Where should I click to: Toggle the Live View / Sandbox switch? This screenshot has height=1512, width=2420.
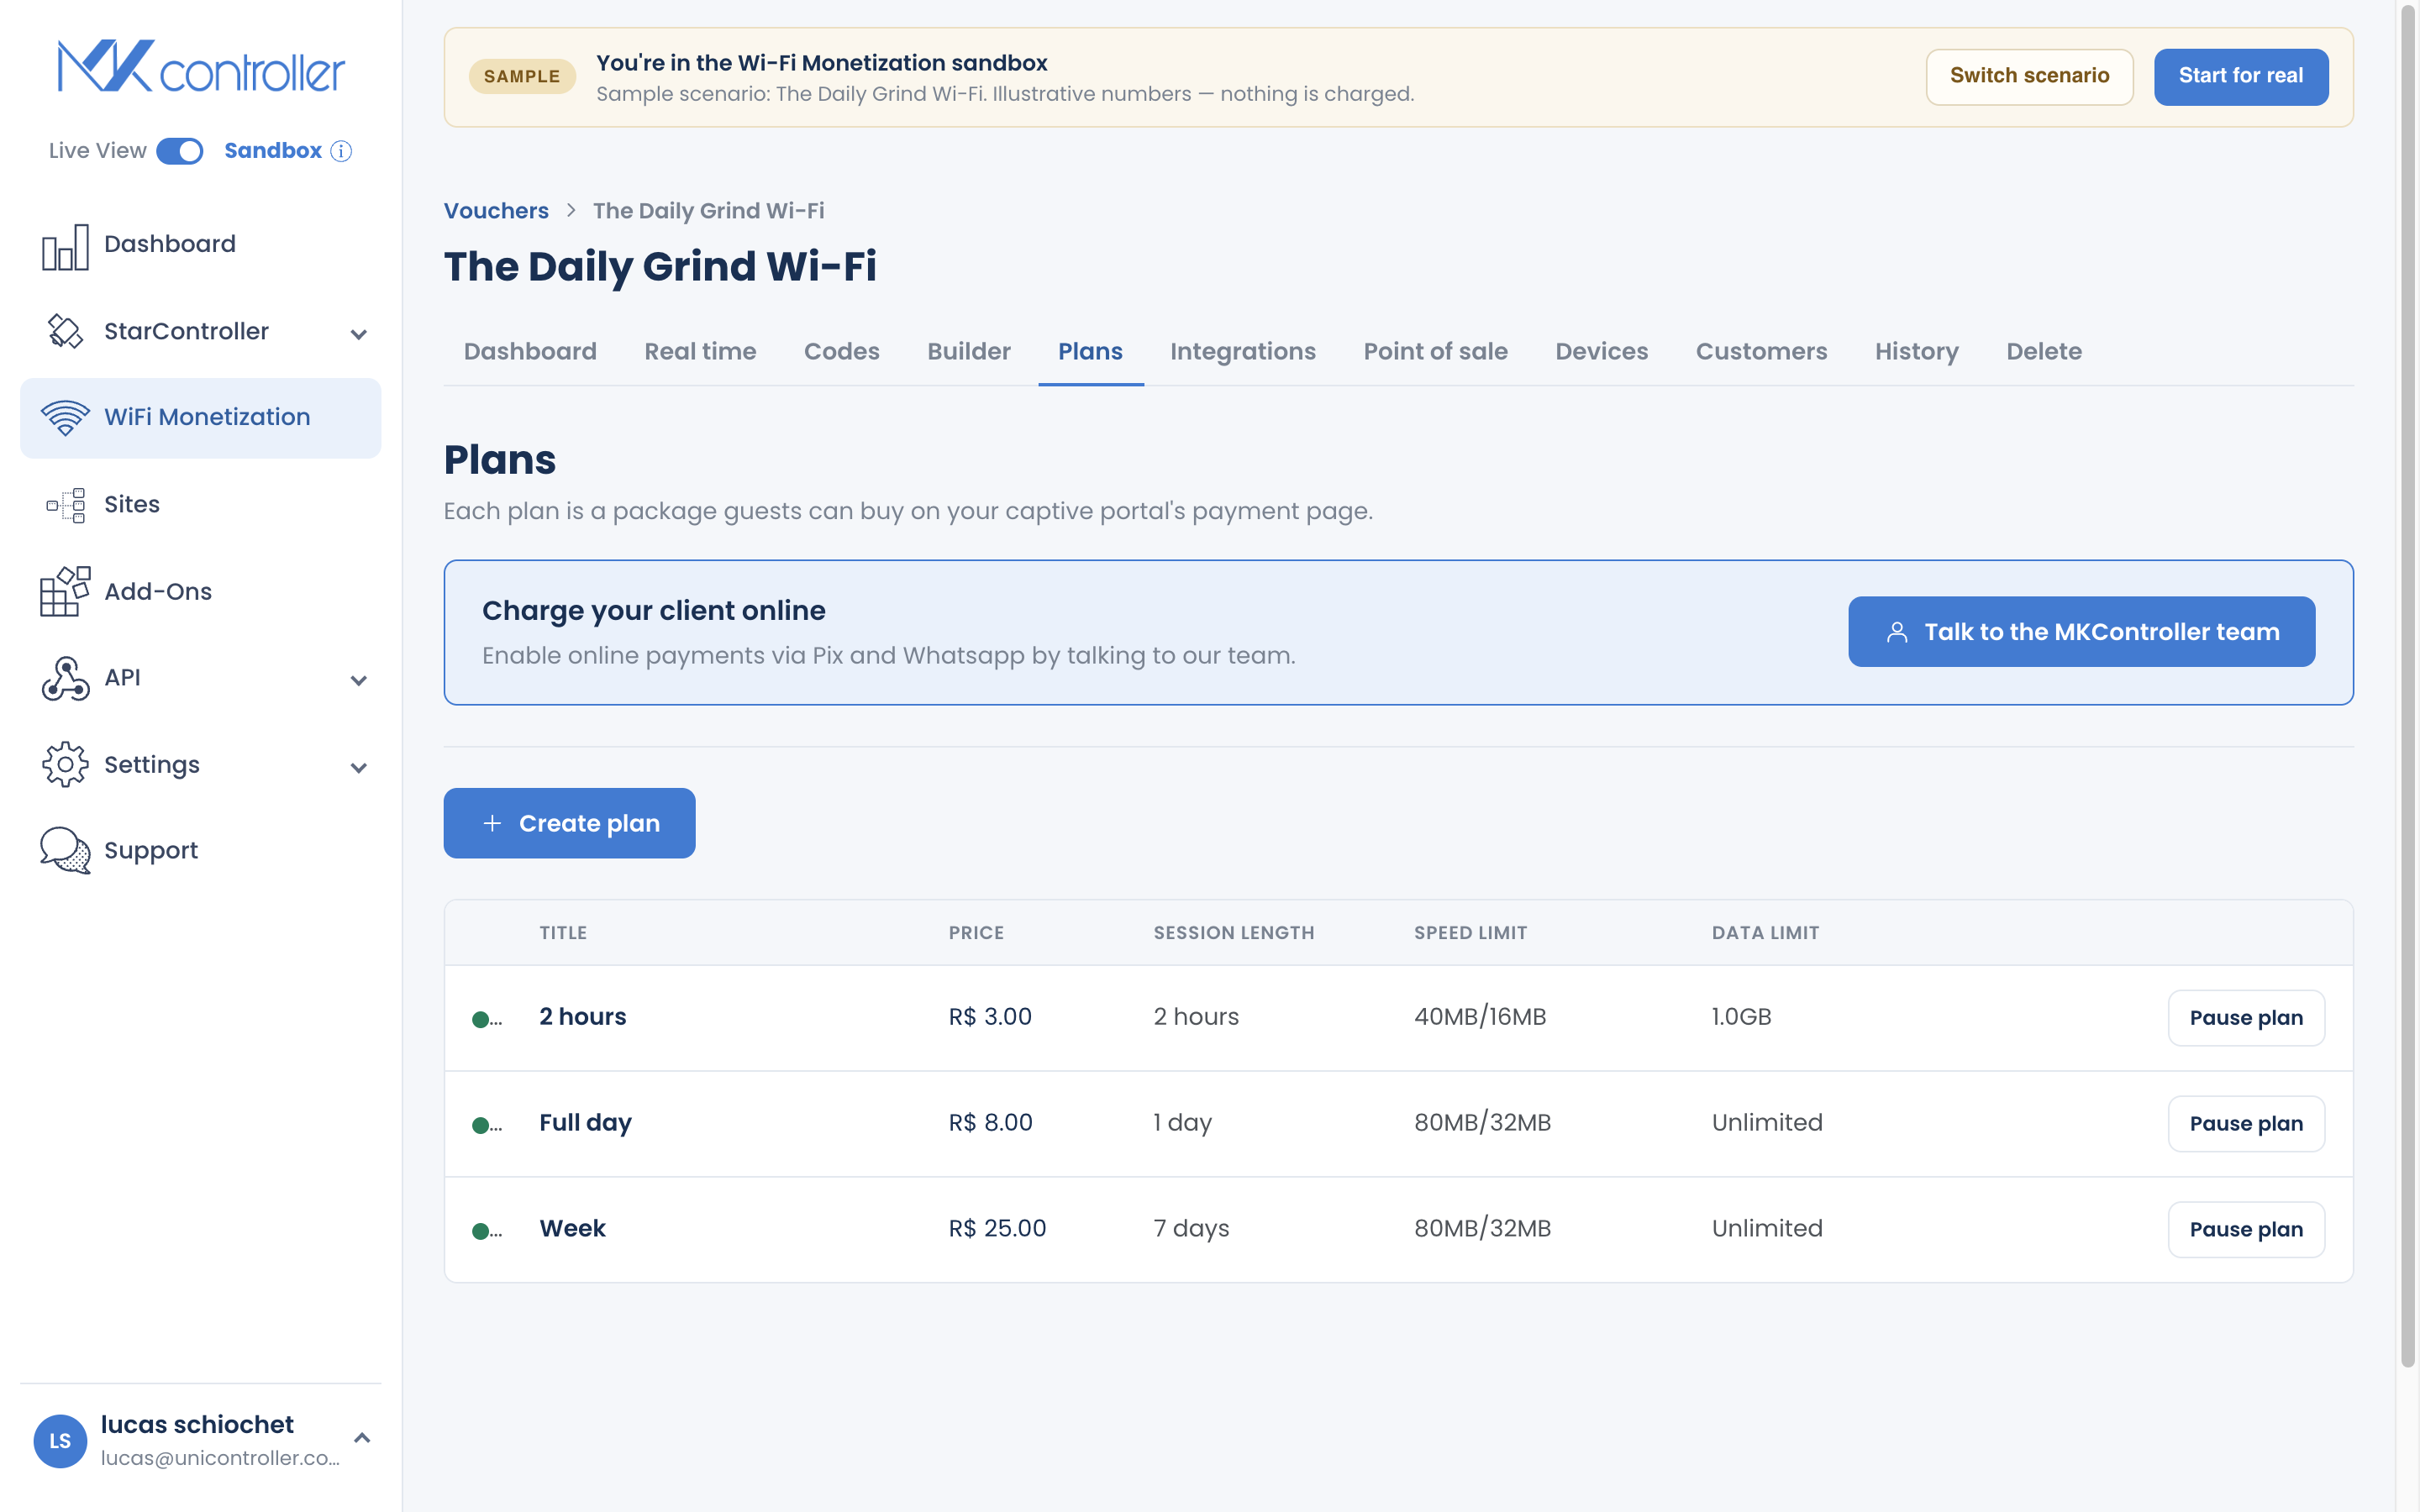180,151
